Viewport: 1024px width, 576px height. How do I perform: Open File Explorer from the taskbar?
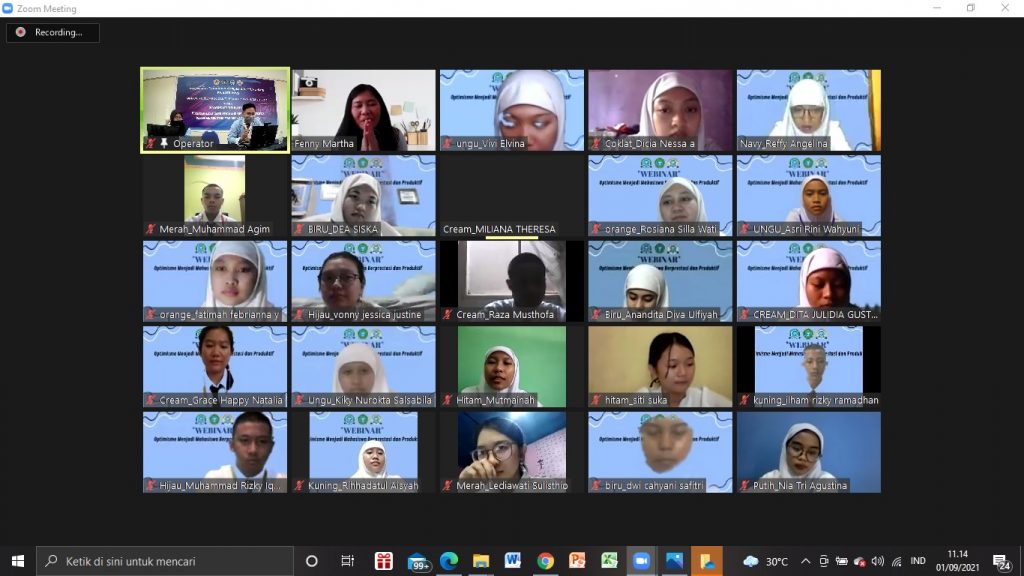481,561
